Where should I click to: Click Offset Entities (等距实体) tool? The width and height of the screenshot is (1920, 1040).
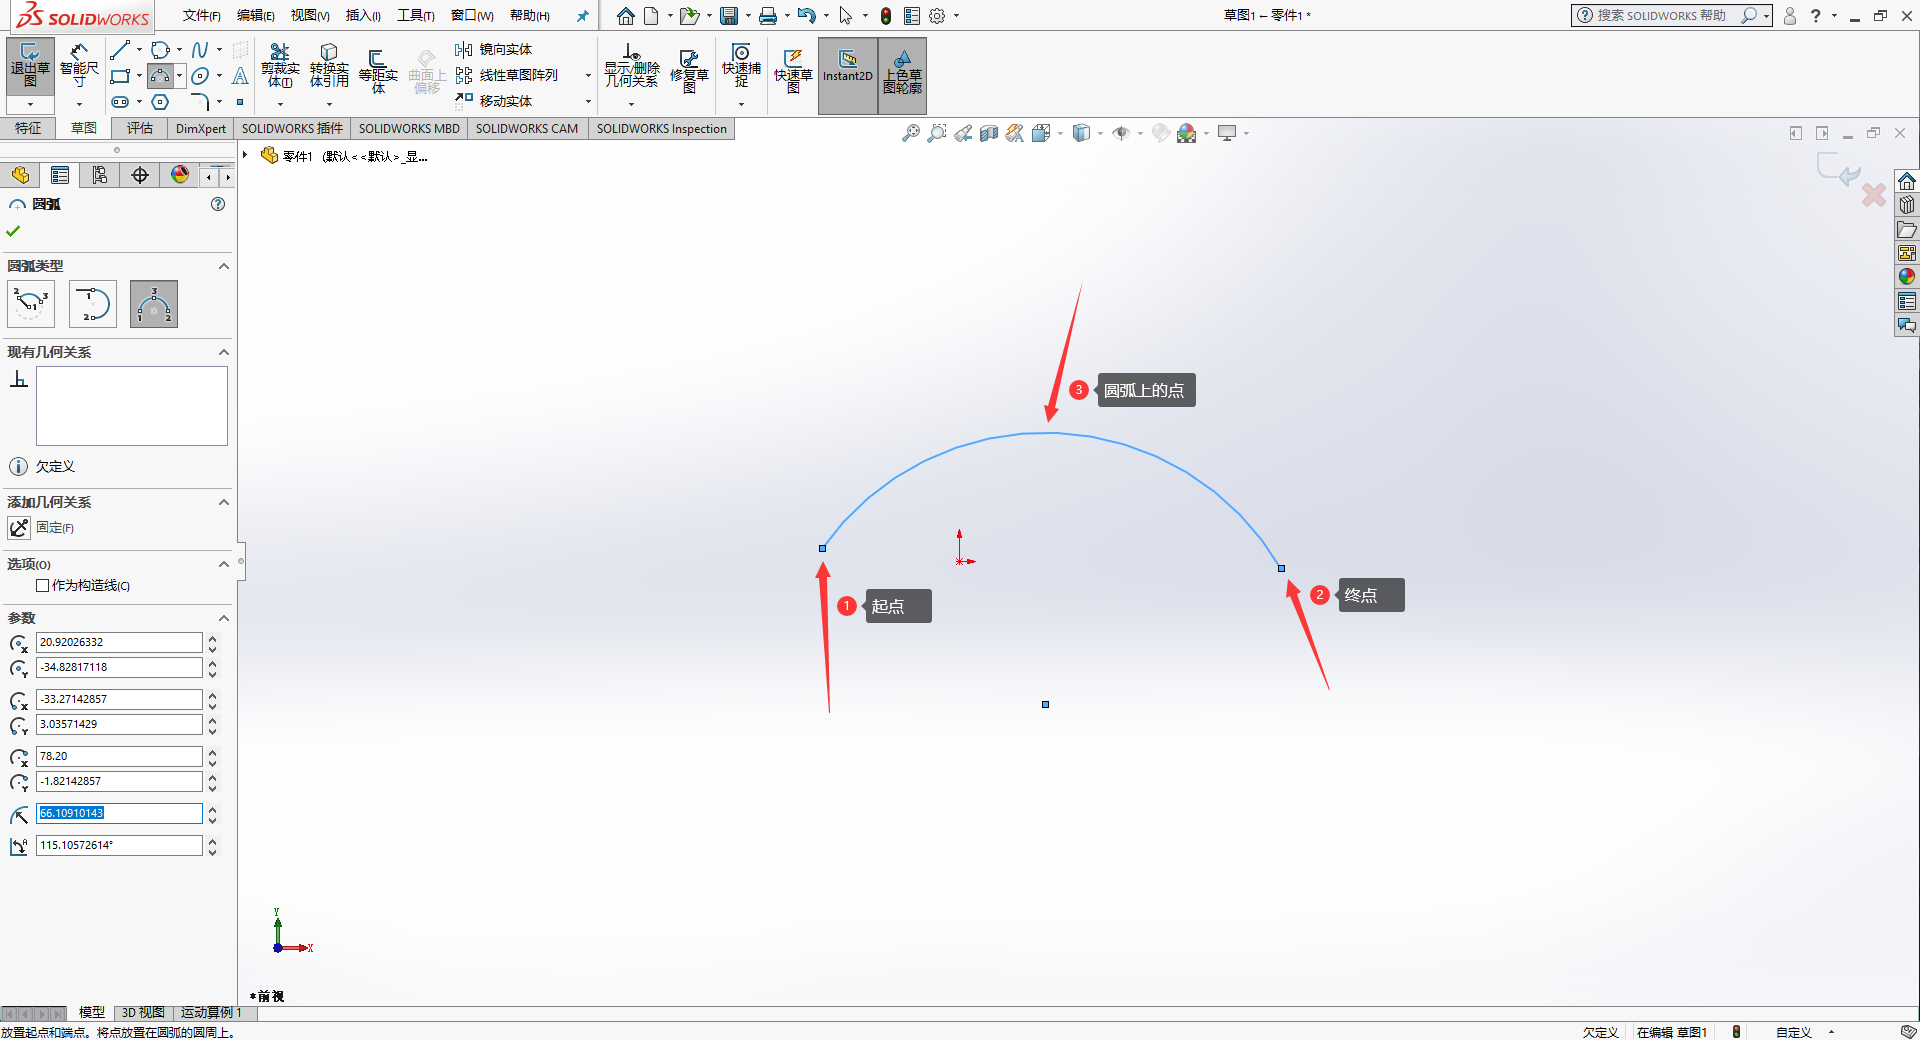click(378, 70)
